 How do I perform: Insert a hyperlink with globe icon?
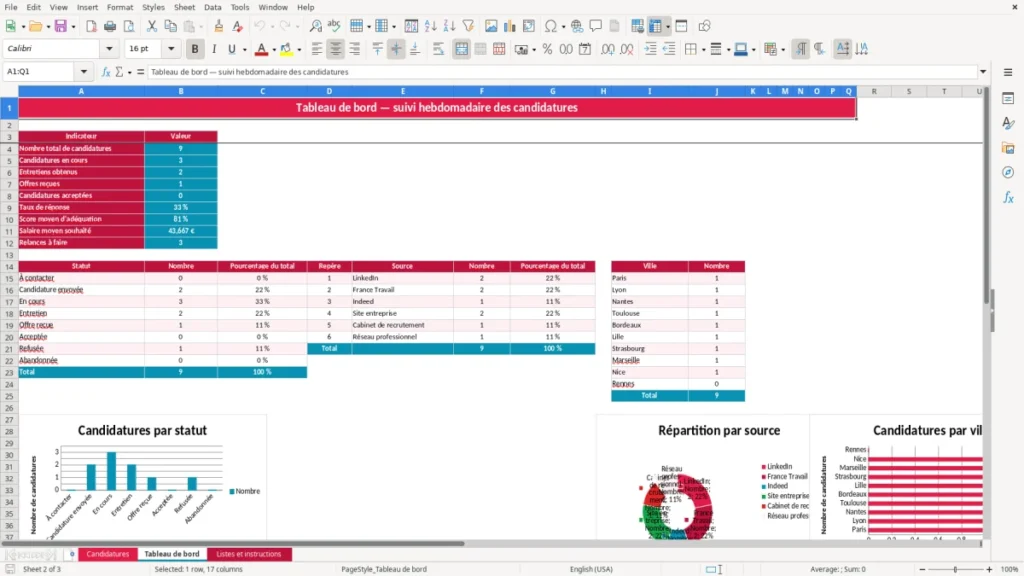[x=577, y=26]
